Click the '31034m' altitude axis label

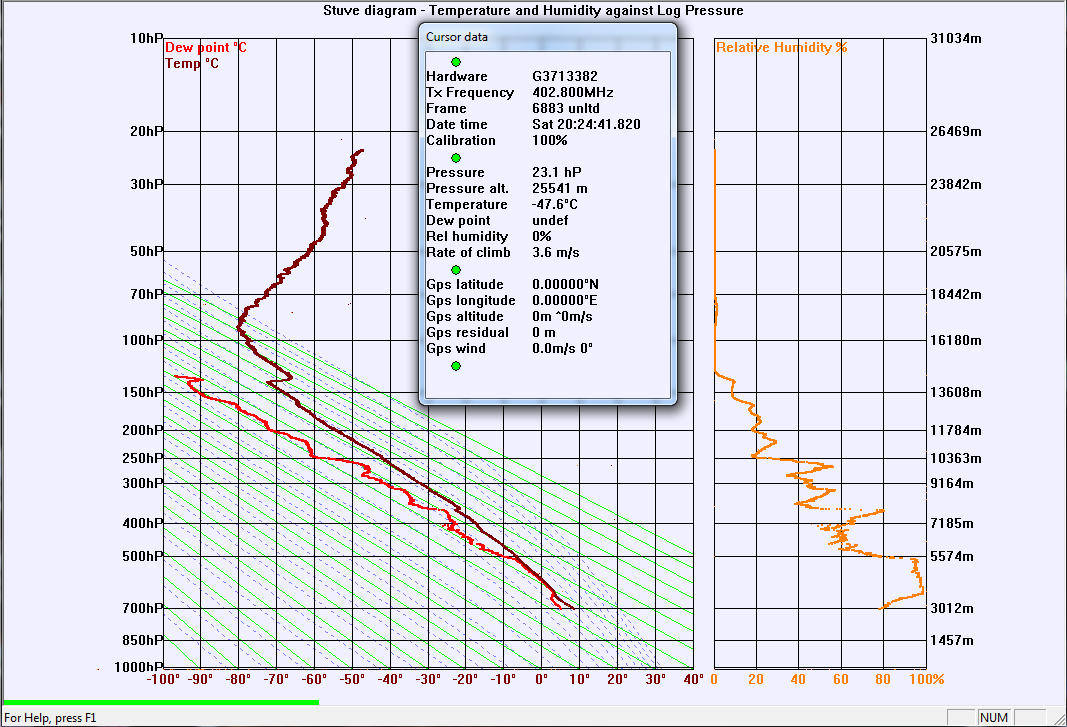point(956,38)
